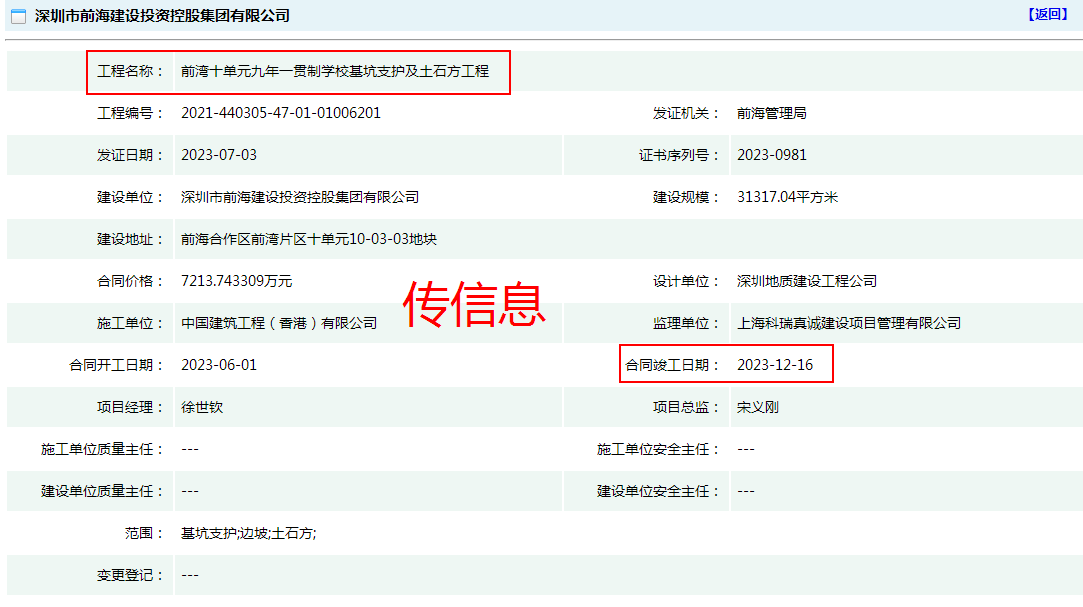The height and width of the screenshot is (607, 1083).
Task: Click the page title 深圳市前海建设投资控股集团有限公司
Action: tap(162, 16)
